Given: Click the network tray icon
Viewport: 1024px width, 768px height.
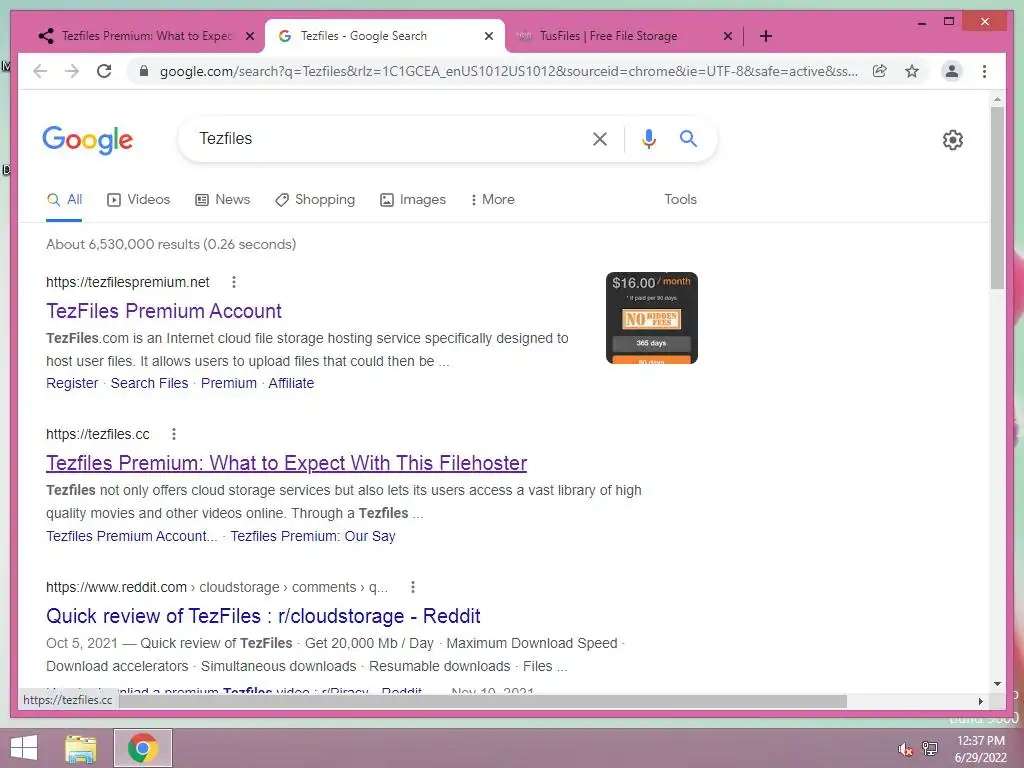Looking at the screenshot, I should 930,749.
